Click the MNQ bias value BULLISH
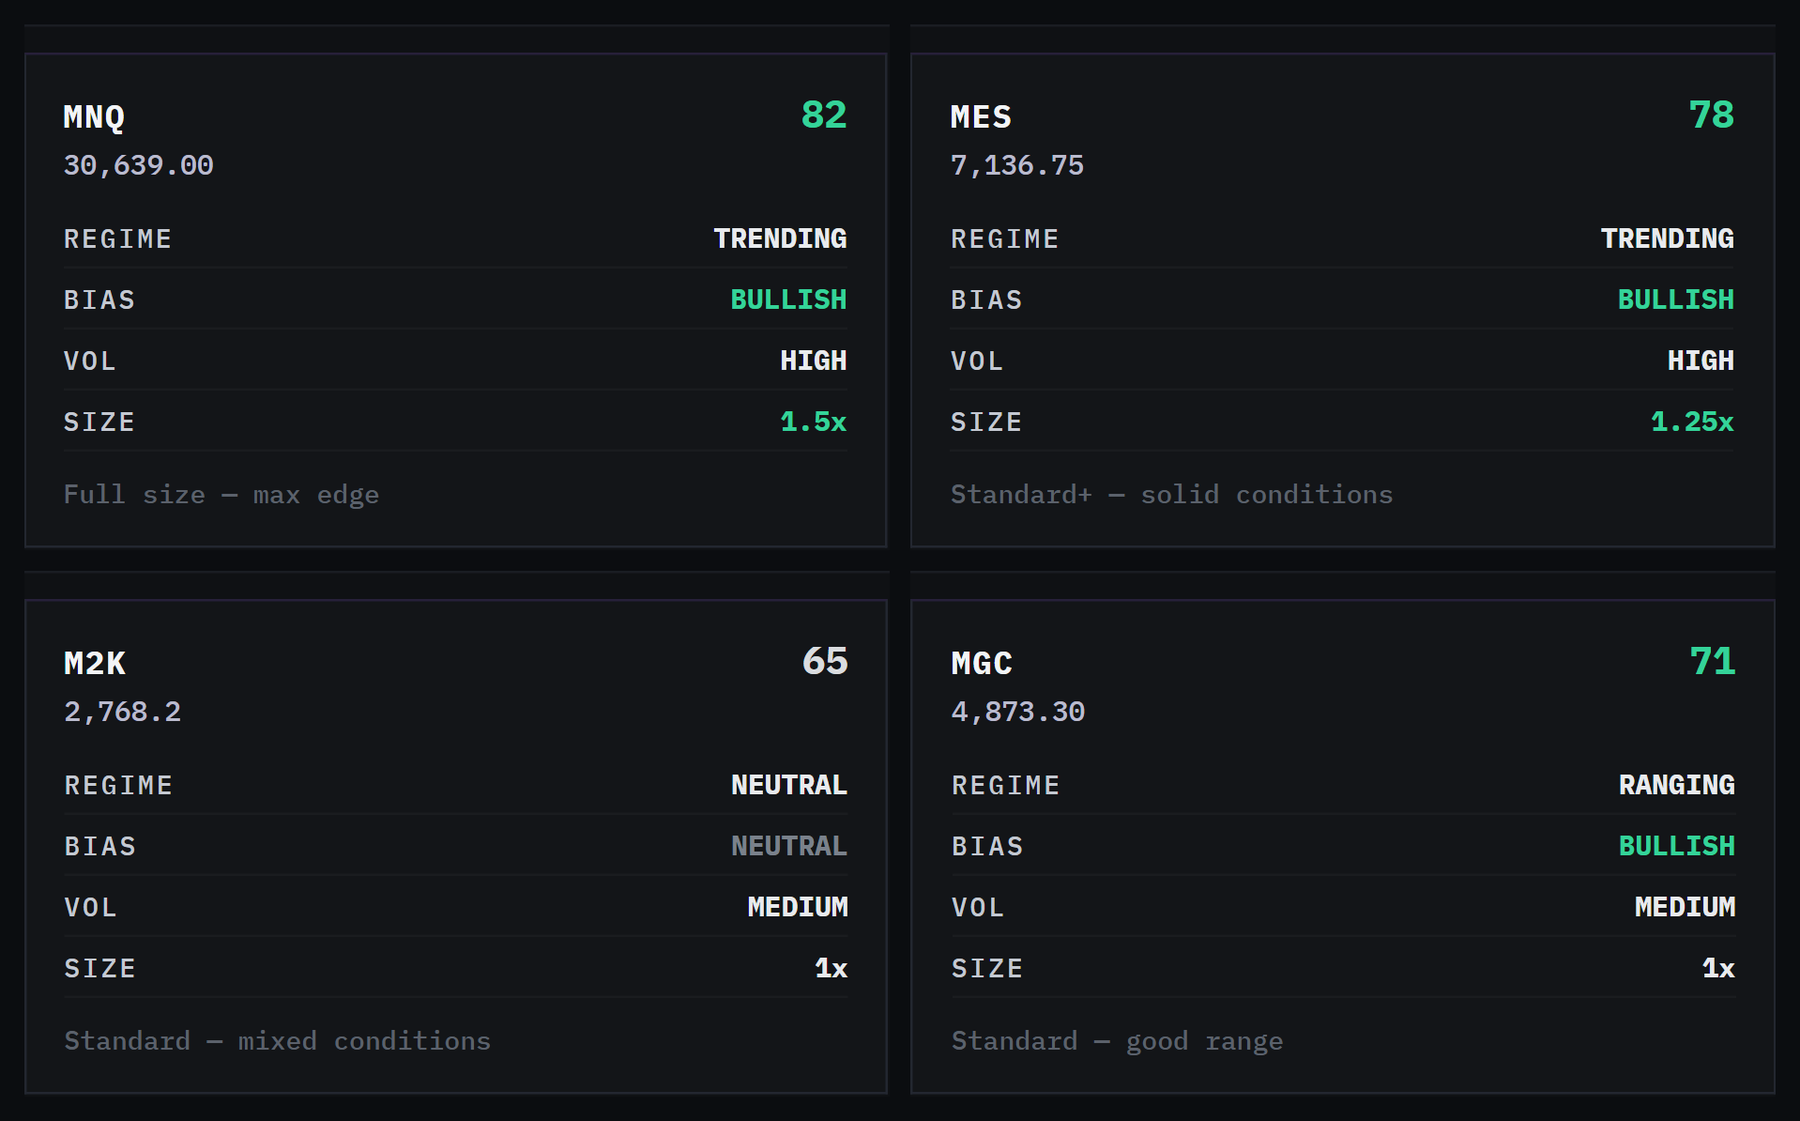This screenshot has height=1121, width=1800. (788, 300)
